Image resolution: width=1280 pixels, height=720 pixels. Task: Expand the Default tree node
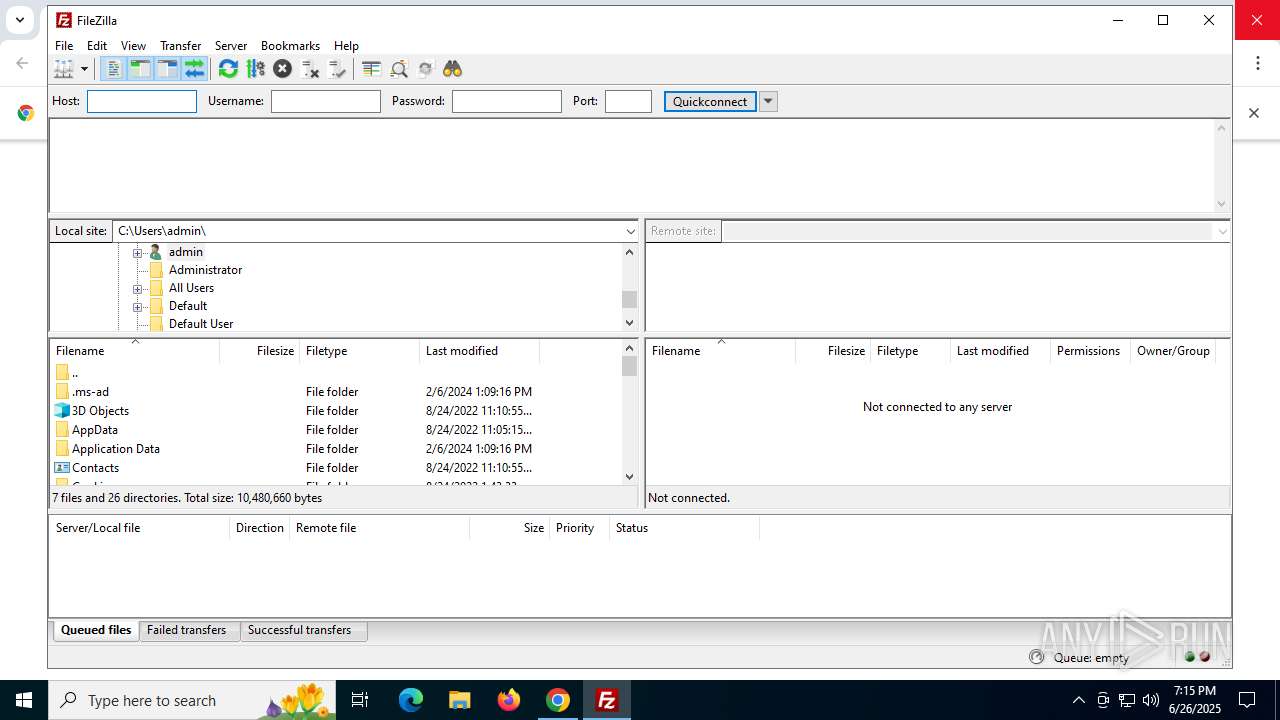(137, 306)
